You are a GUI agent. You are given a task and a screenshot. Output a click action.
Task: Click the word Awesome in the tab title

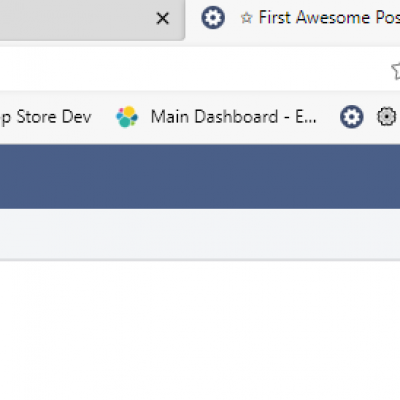(333, 17)
